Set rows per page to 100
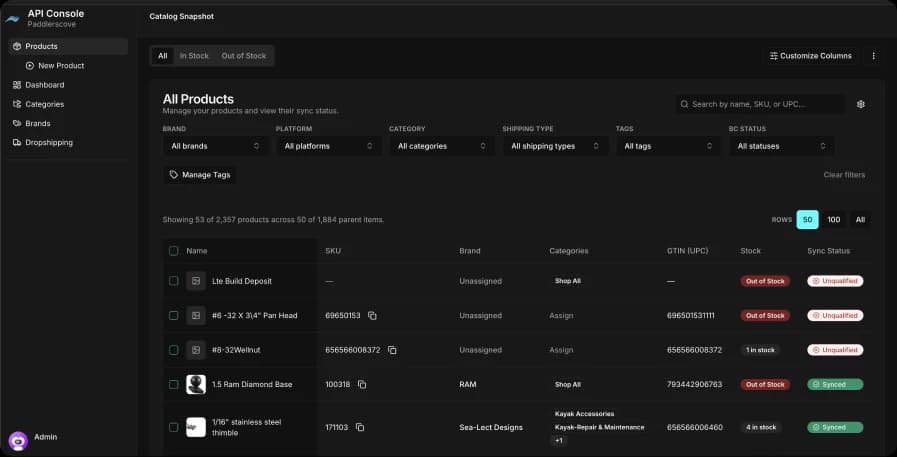 833,219
